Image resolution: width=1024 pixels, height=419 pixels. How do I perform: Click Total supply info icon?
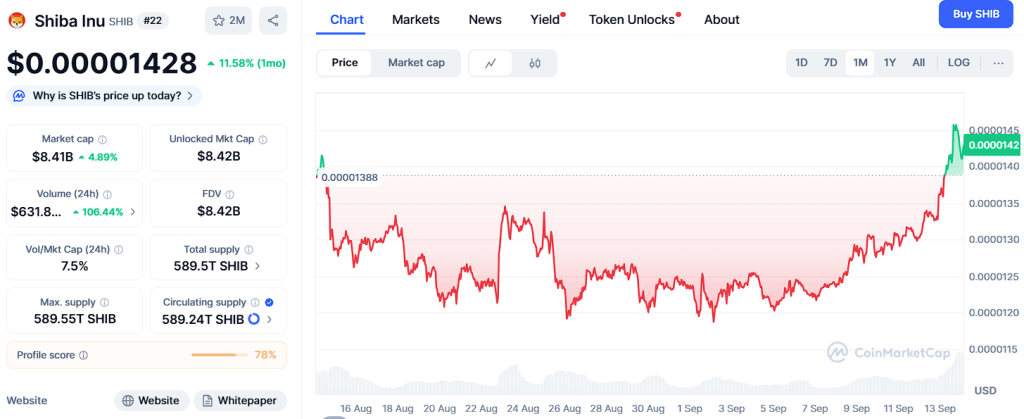click(249, 249)
